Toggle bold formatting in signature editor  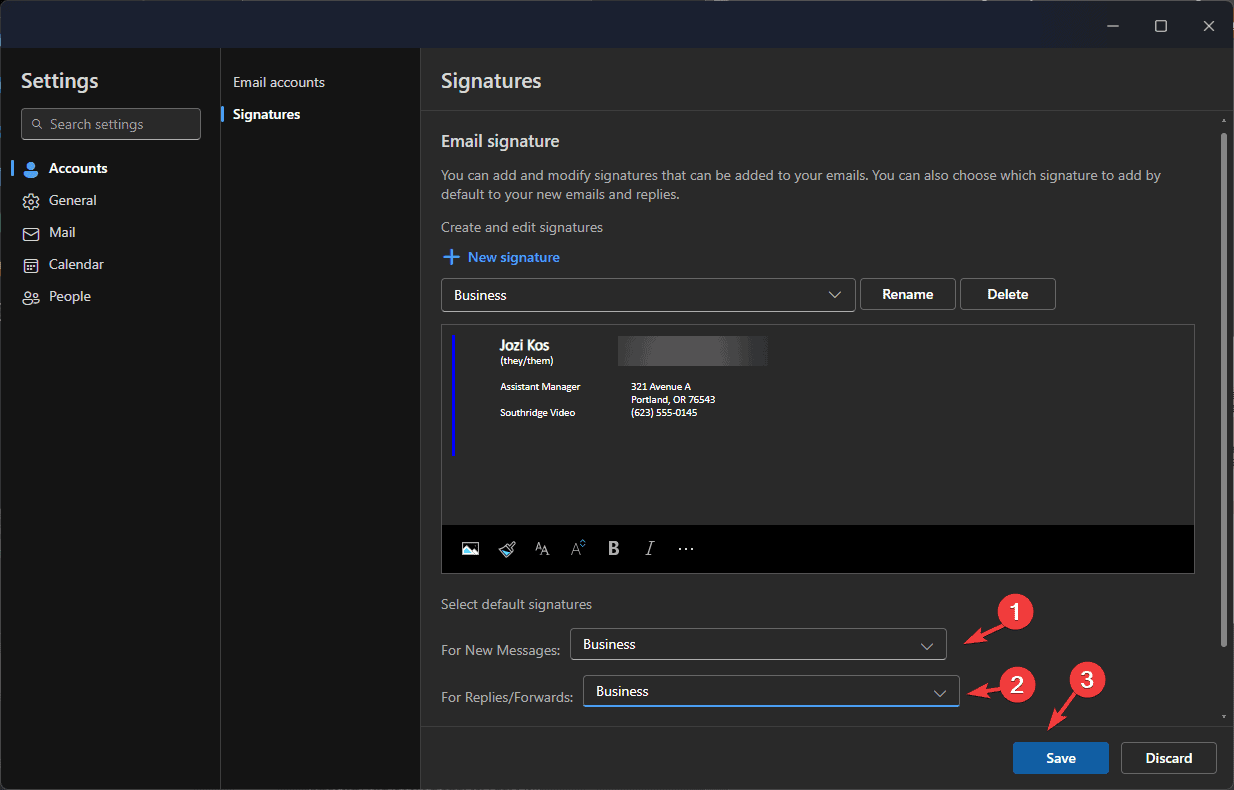(x=614, y=548)
